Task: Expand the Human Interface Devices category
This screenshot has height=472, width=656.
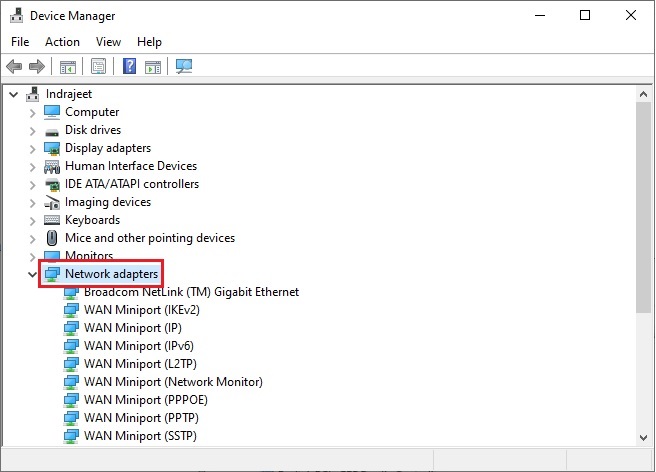Action: (x=33, y=167)
